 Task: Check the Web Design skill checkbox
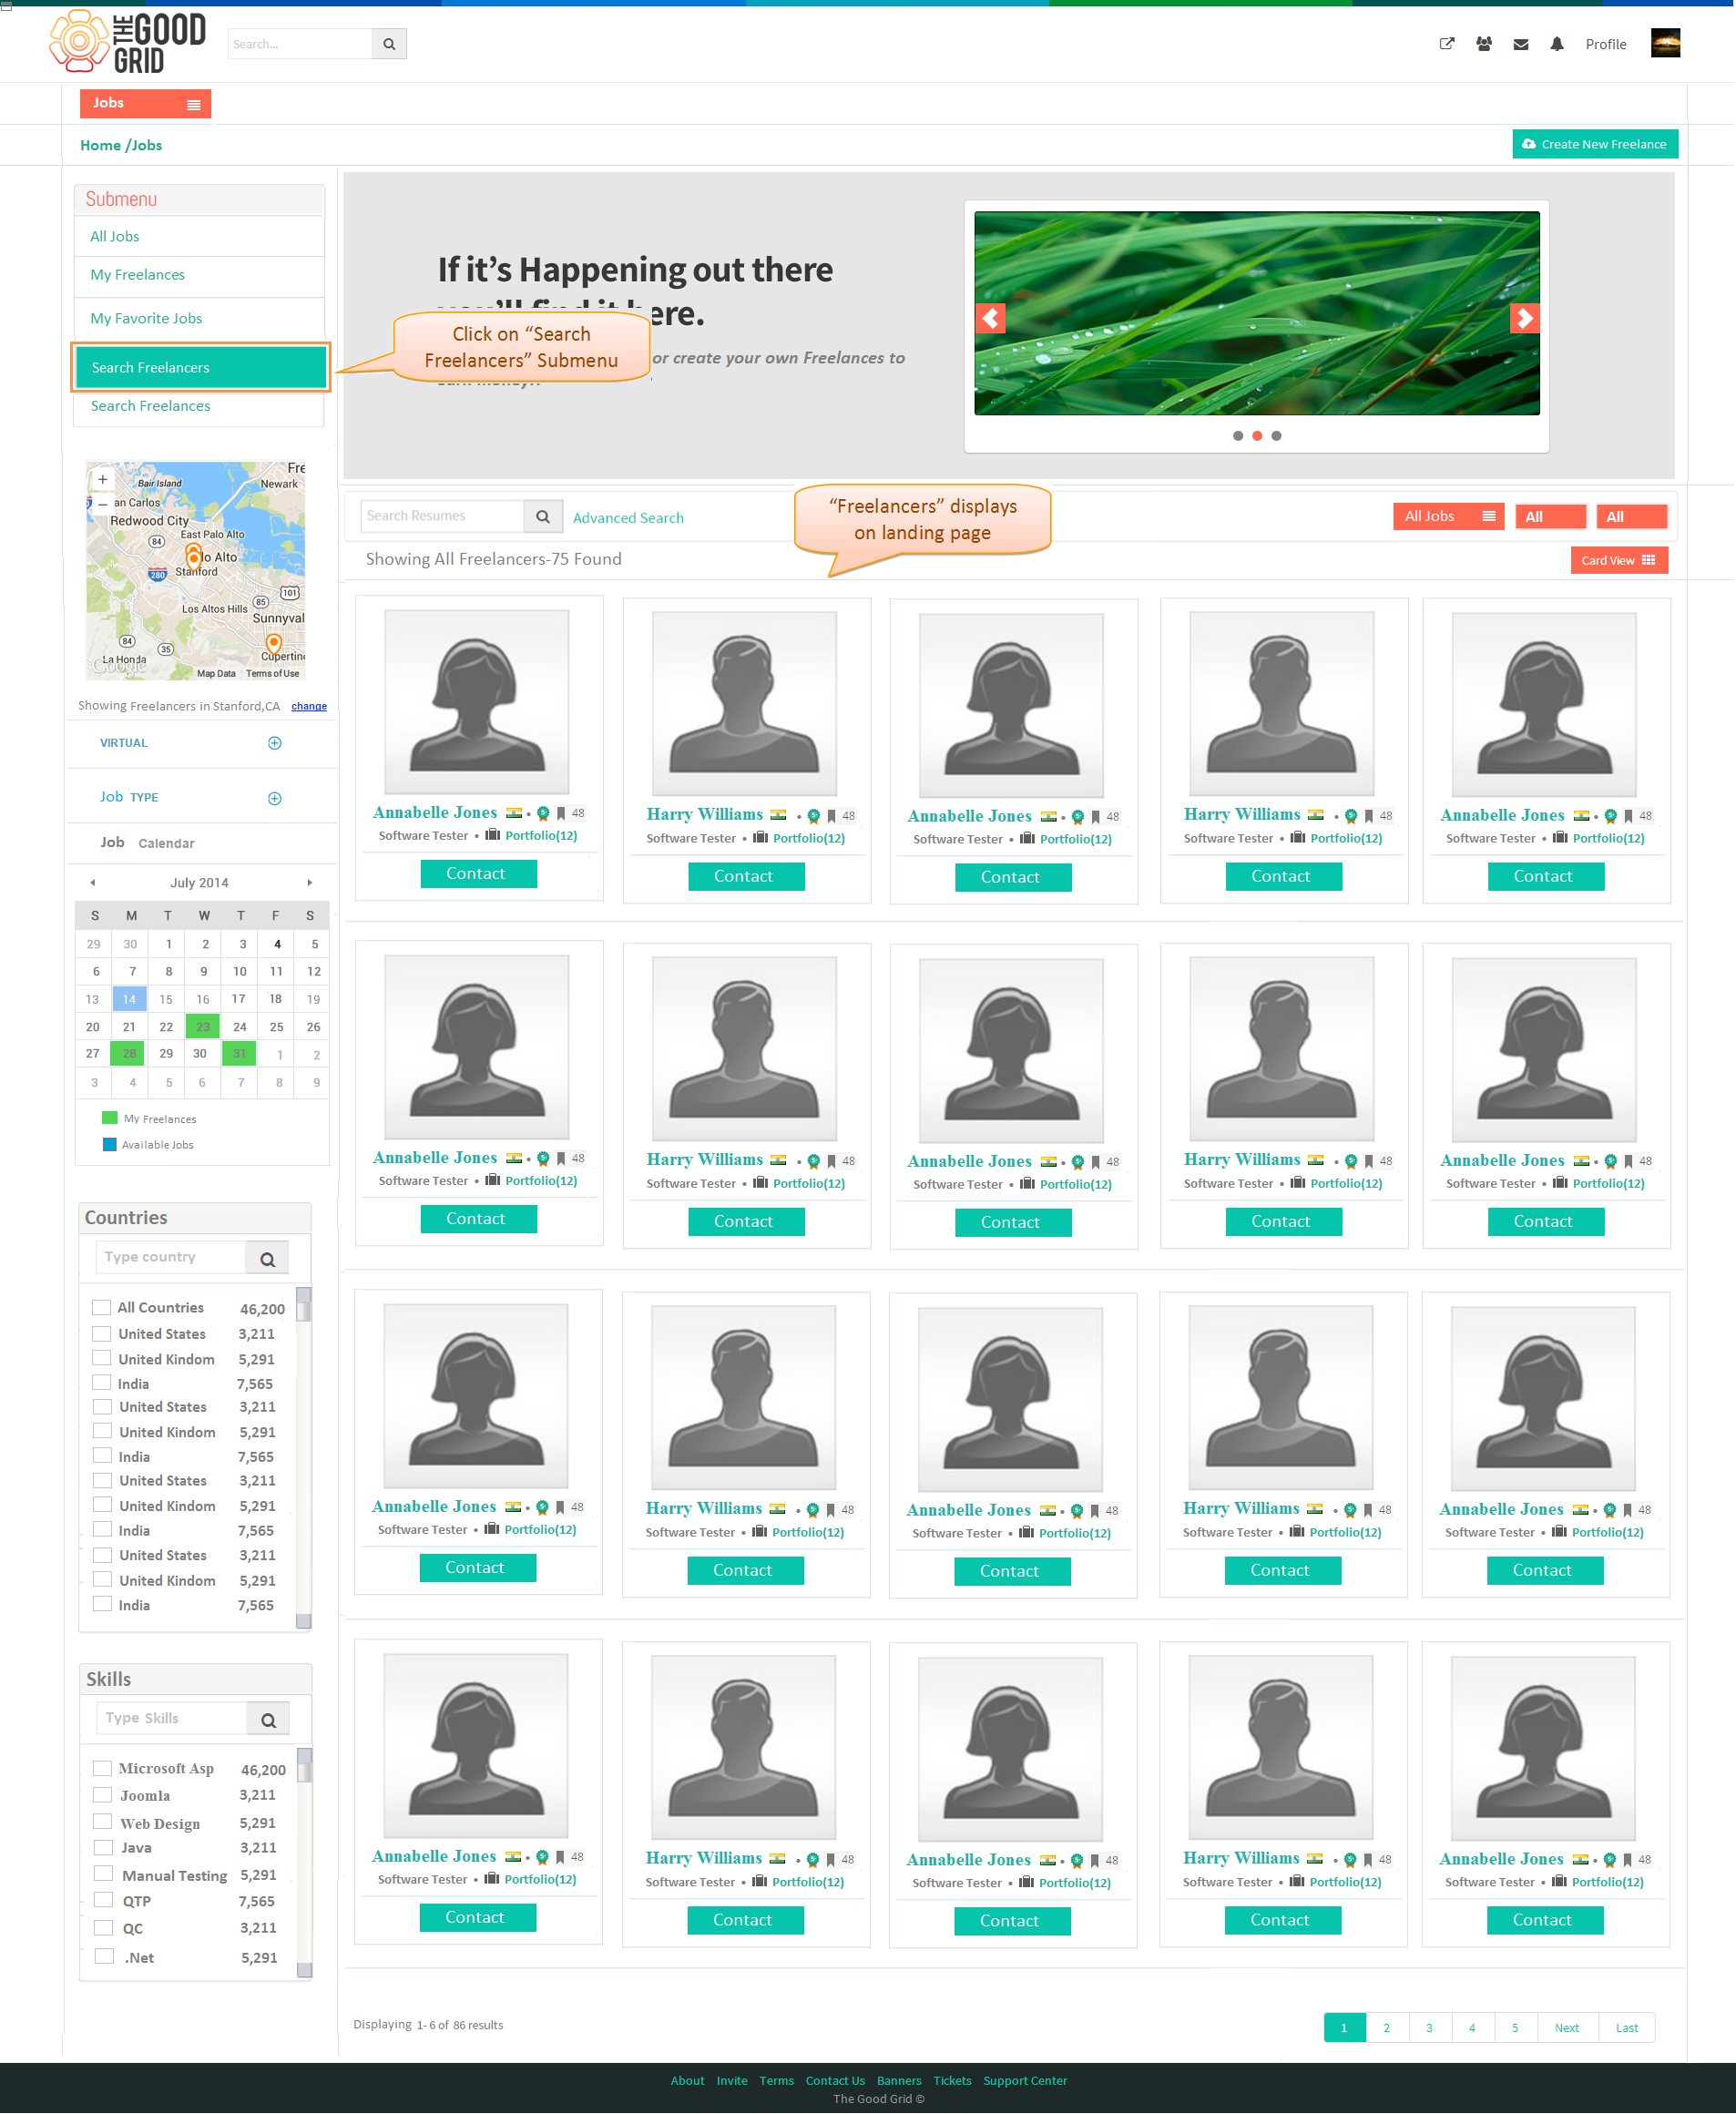(102, 1822)
